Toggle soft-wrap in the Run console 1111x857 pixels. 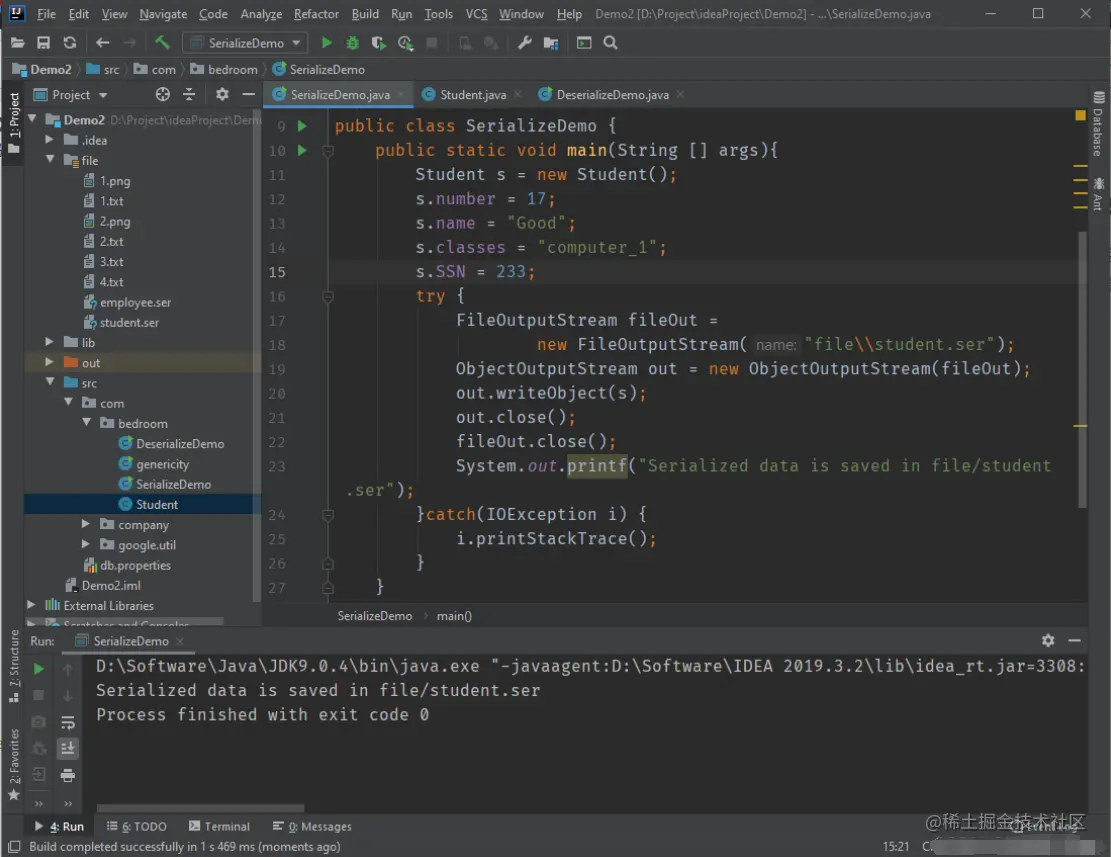pos(68,722)
